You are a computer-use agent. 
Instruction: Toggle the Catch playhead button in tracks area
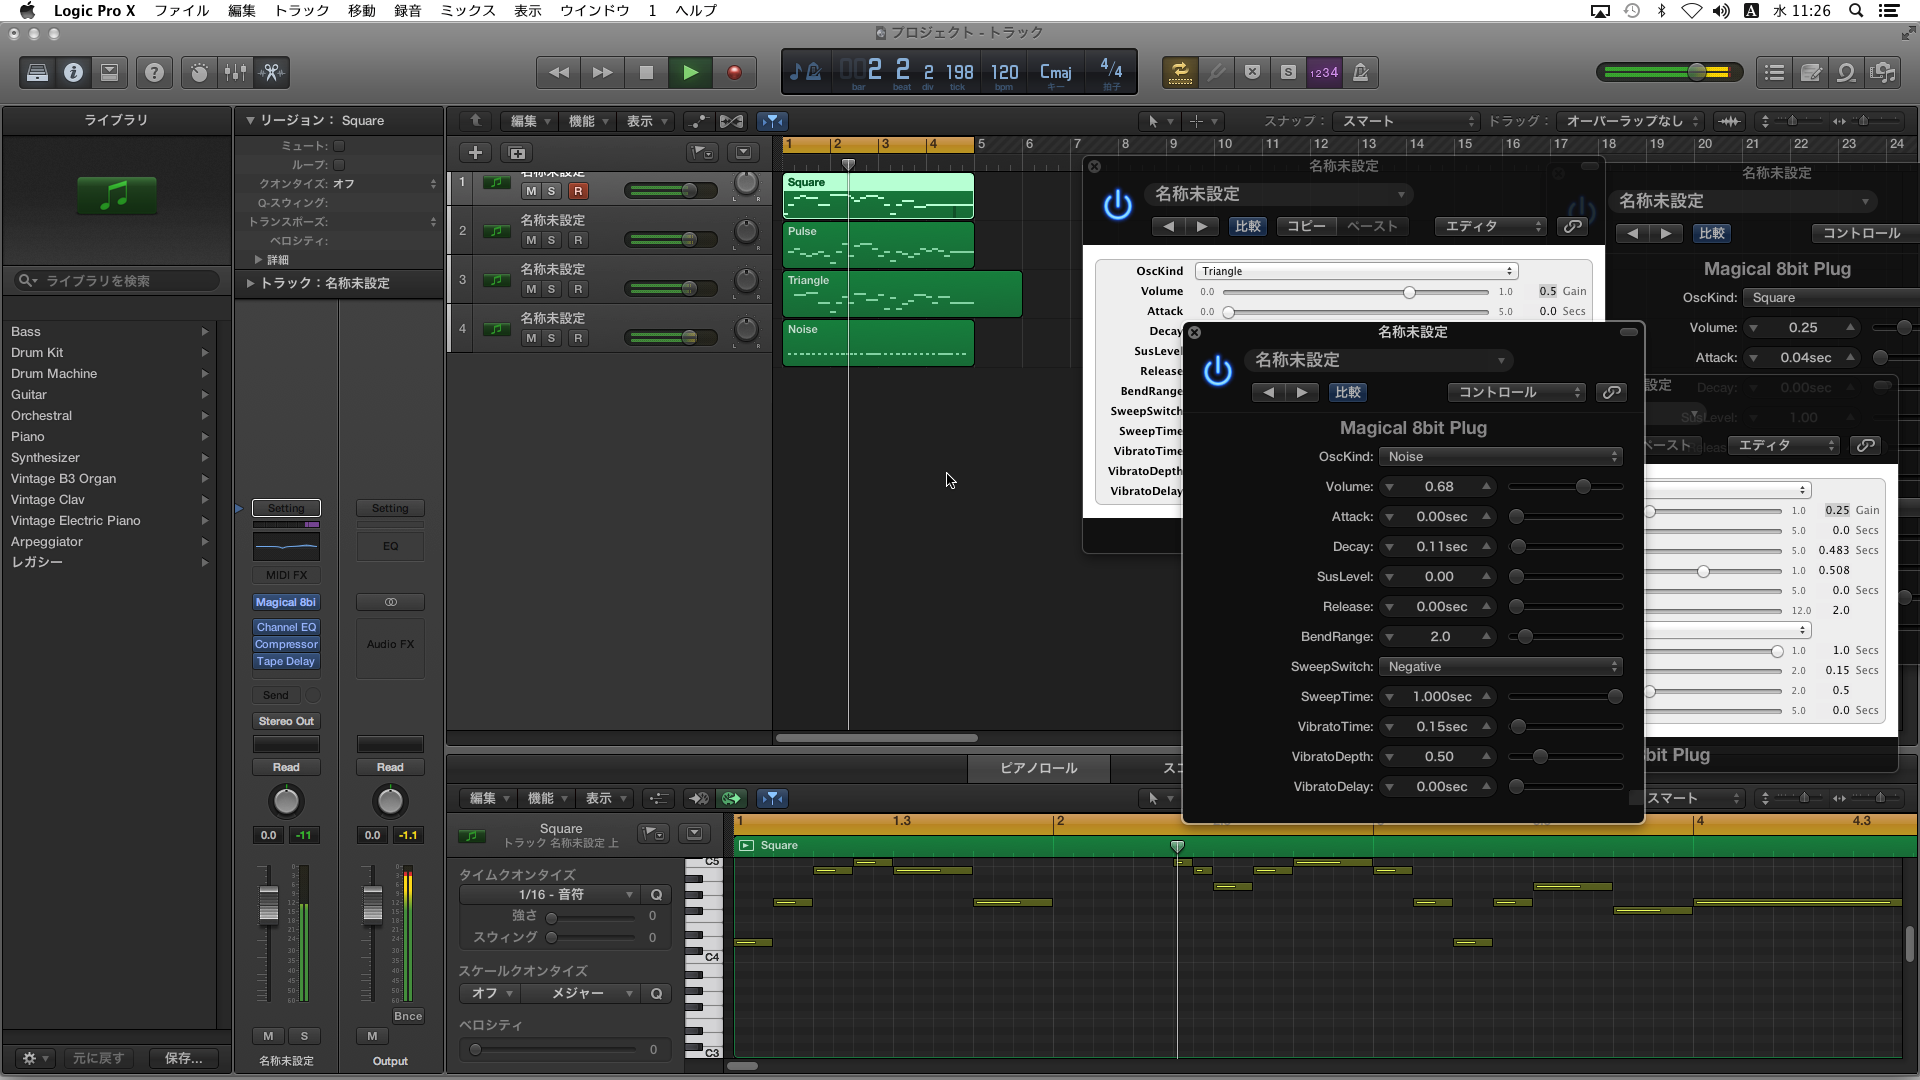[772, 121]
